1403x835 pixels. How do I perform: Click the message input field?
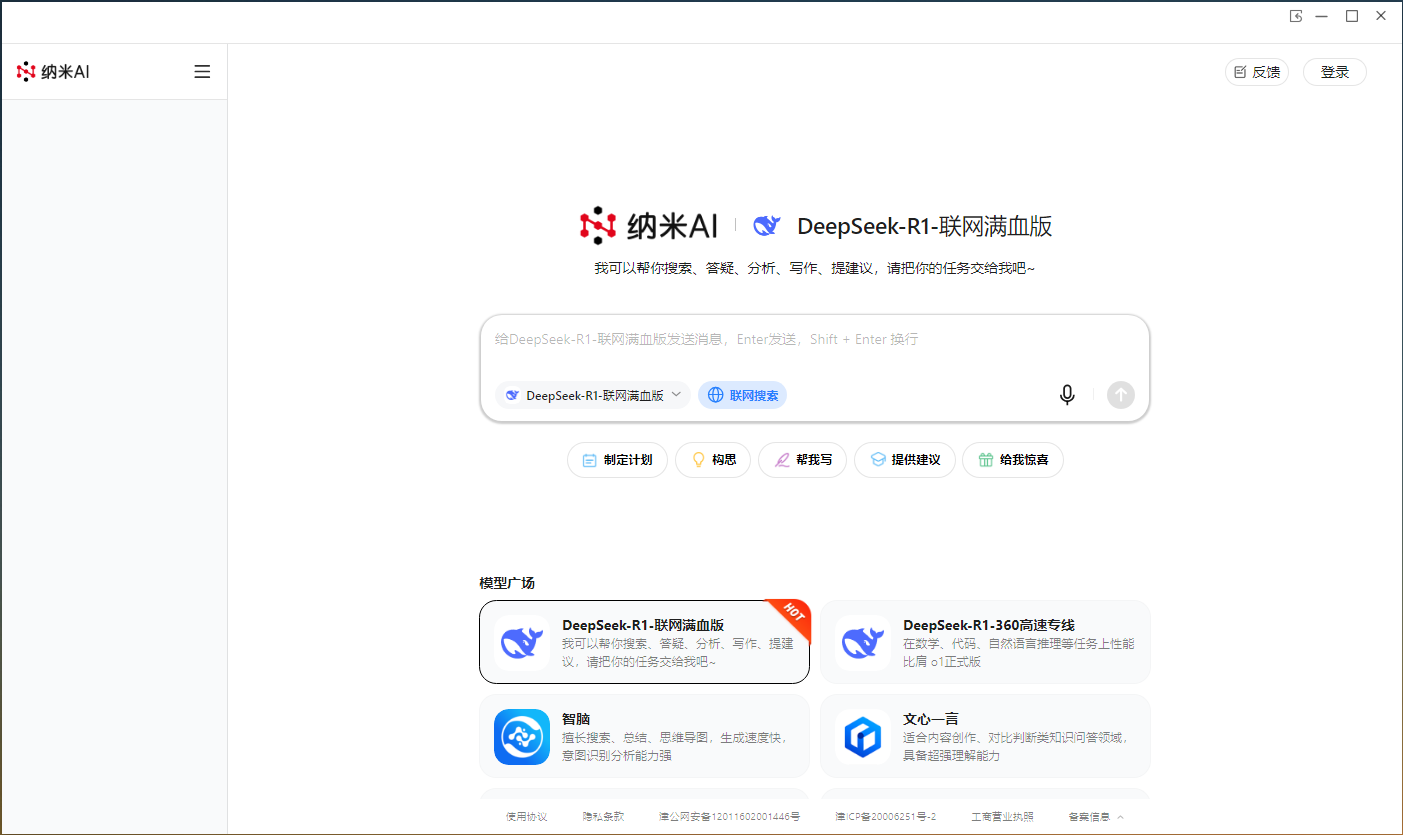814,340
